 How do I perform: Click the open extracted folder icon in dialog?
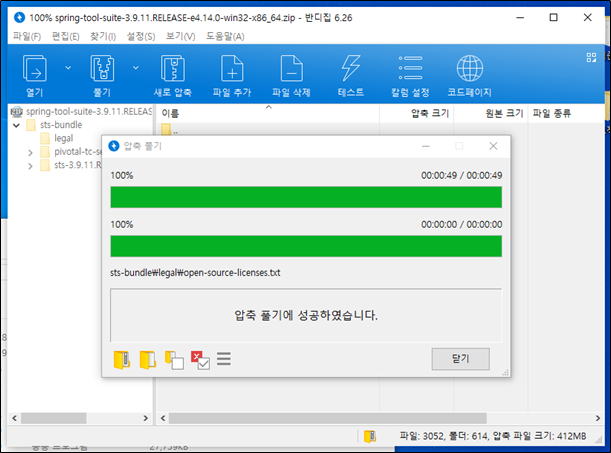pyautogui.click(x=148, y=360)
